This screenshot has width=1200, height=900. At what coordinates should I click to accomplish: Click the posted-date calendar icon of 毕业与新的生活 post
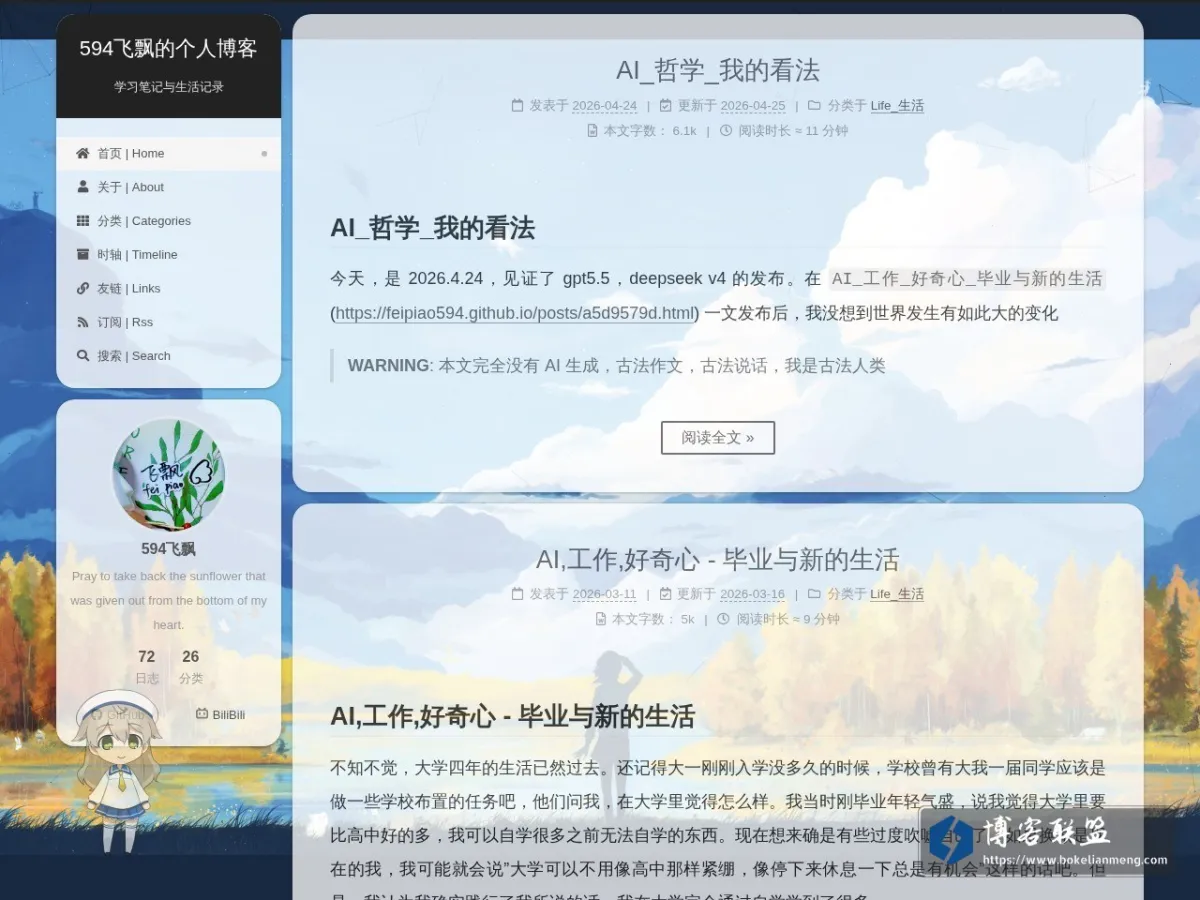coord(517,594)
